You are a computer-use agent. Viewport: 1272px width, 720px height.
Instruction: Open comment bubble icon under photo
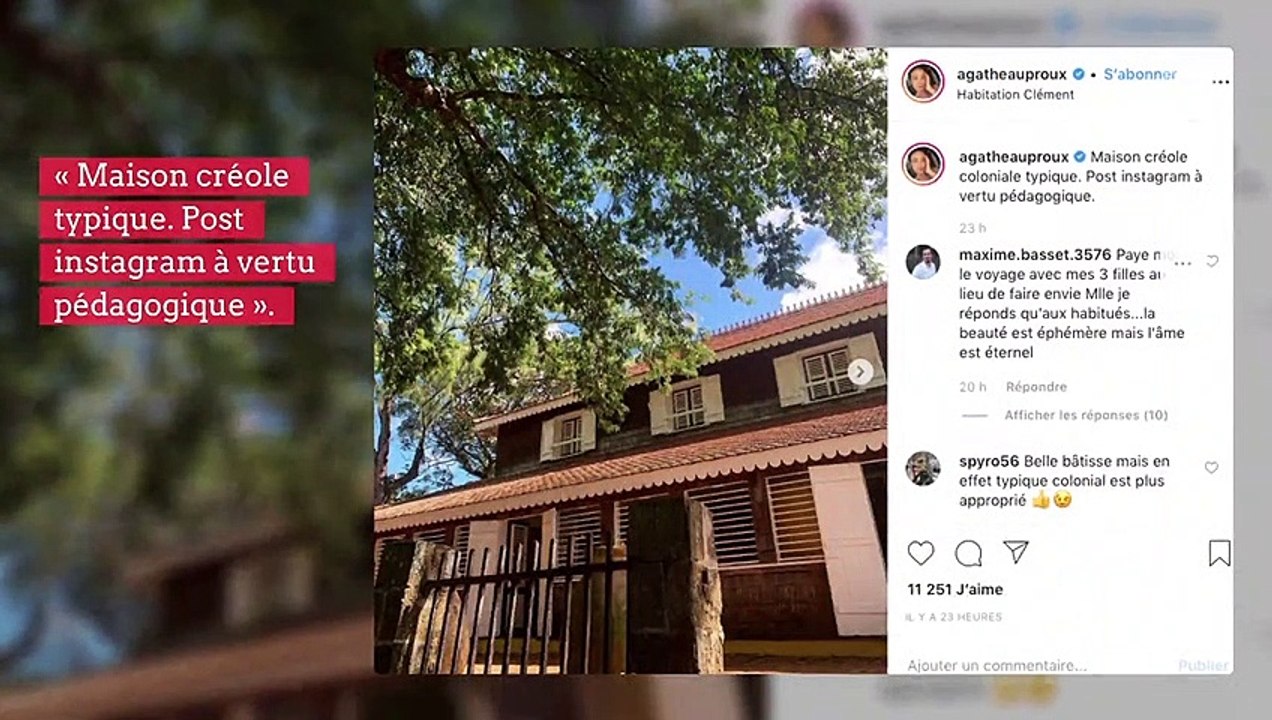point(968,553)
